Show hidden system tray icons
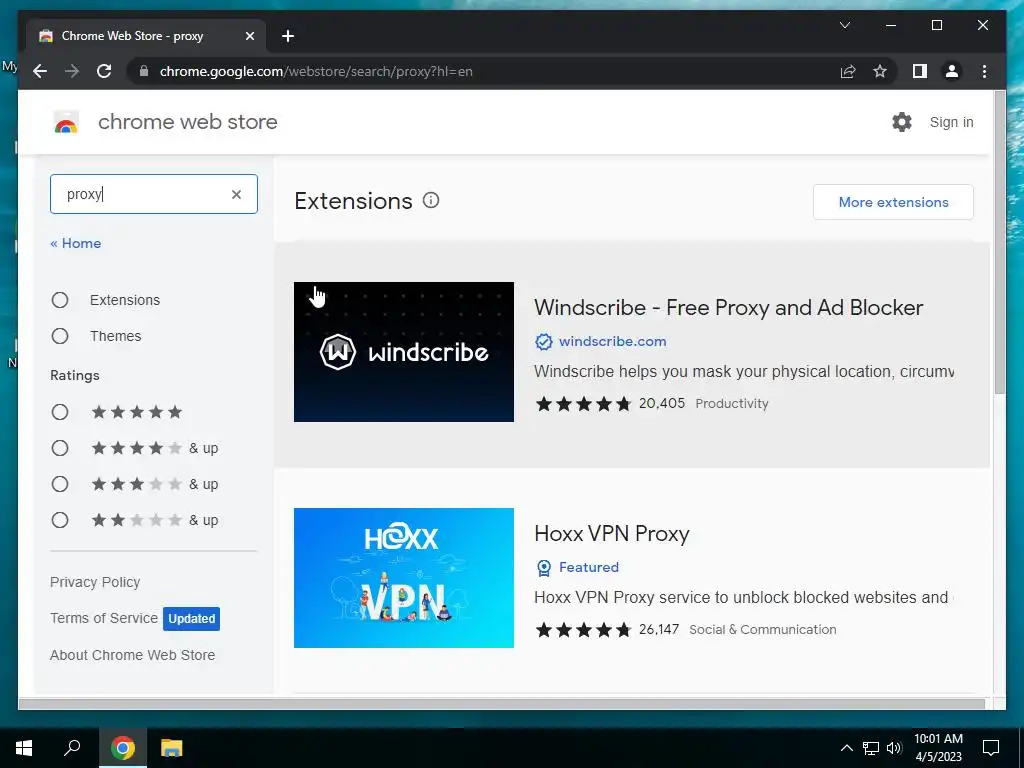This screenshot has height=768, width=1024. click(x=846, y=748)
